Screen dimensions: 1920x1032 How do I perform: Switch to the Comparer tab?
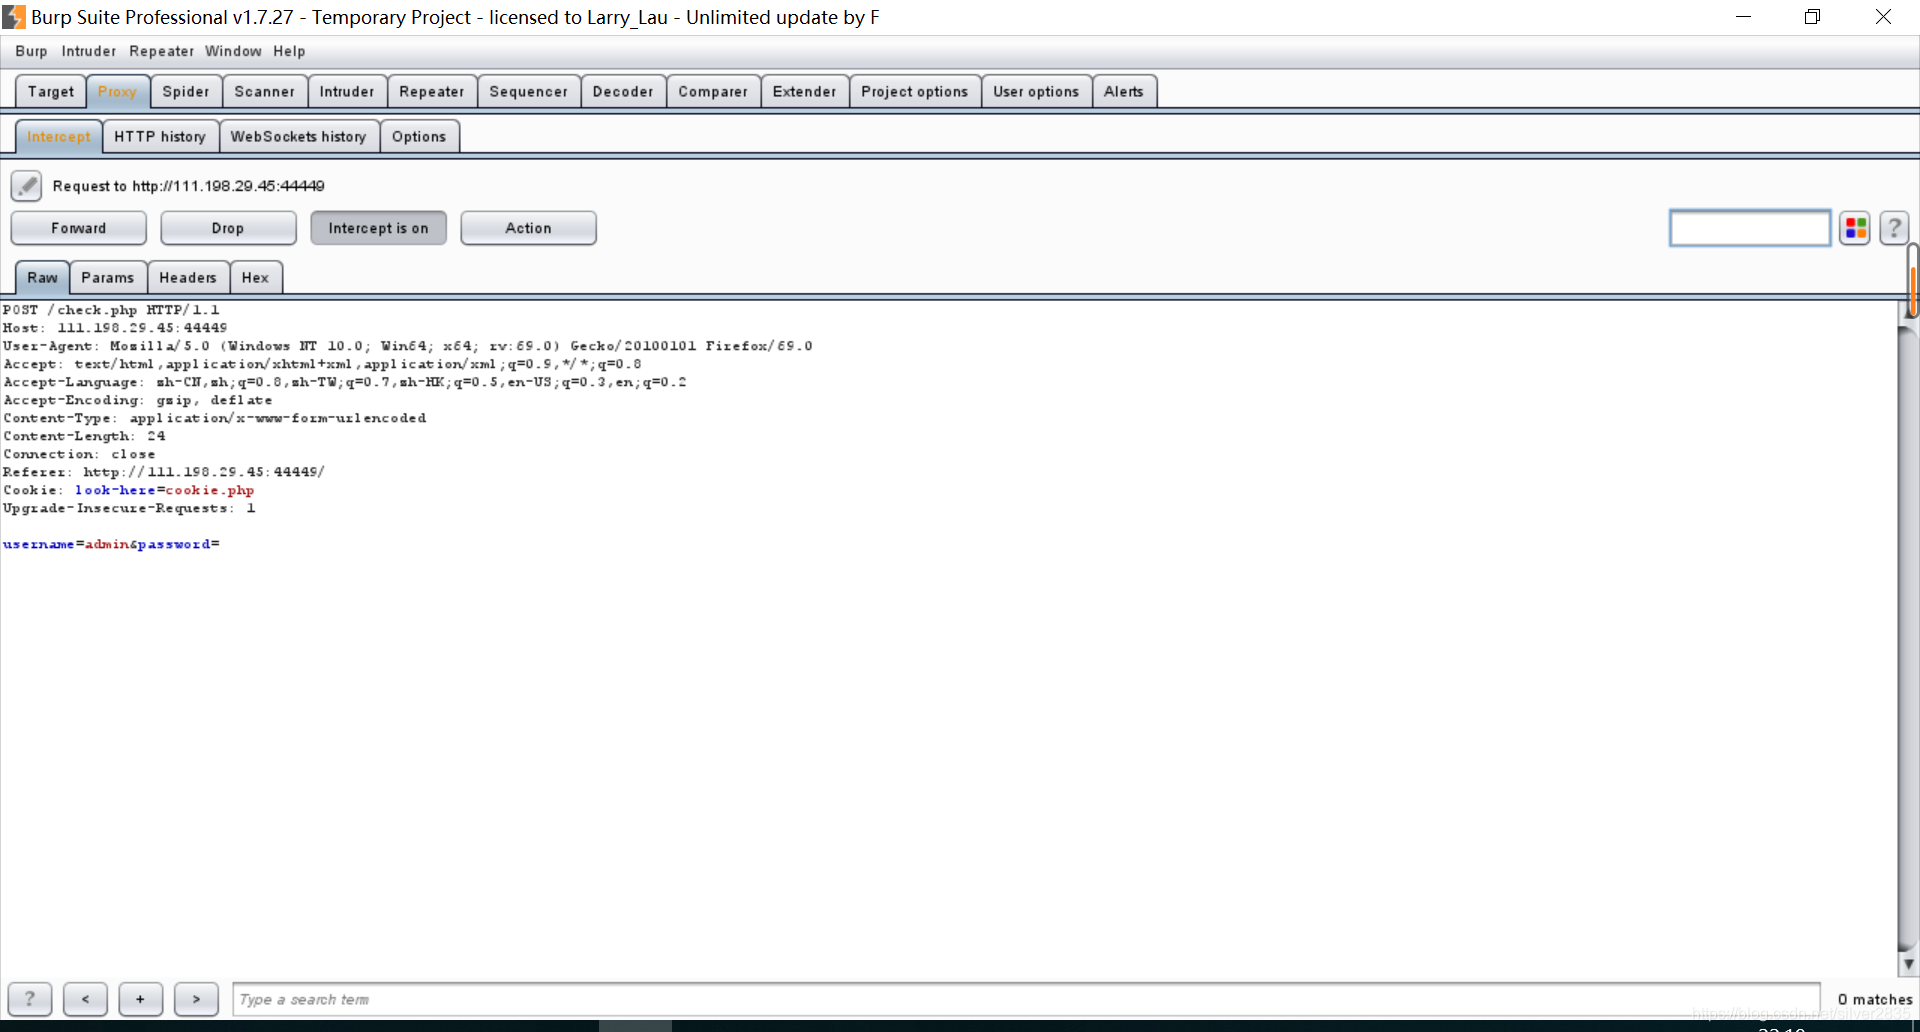coord(713,91)
